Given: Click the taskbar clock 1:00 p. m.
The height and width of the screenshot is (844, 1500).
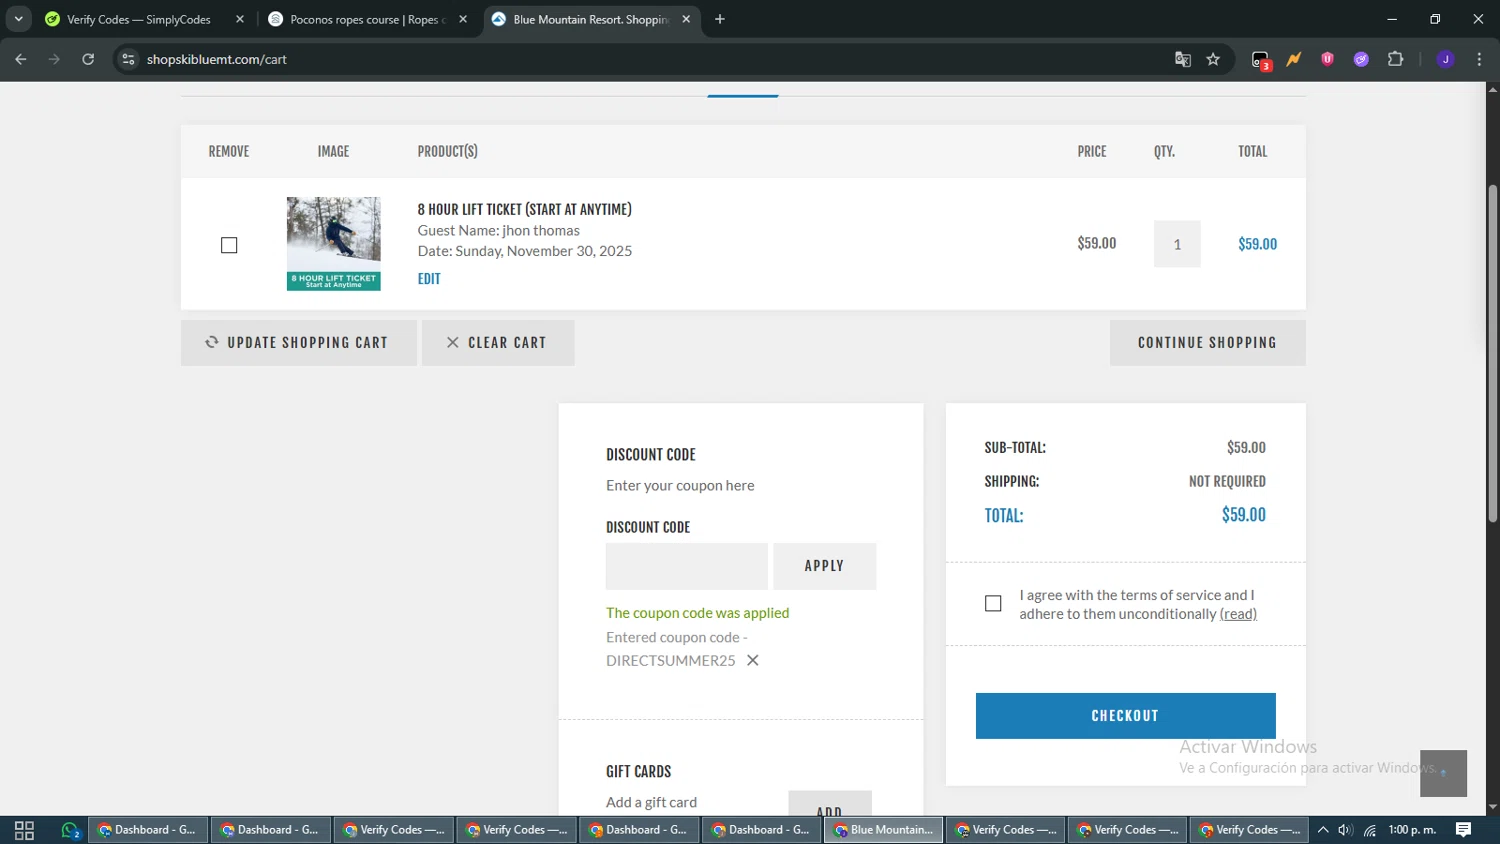Looking at the screenshot, I should (x=1412, y=830).
